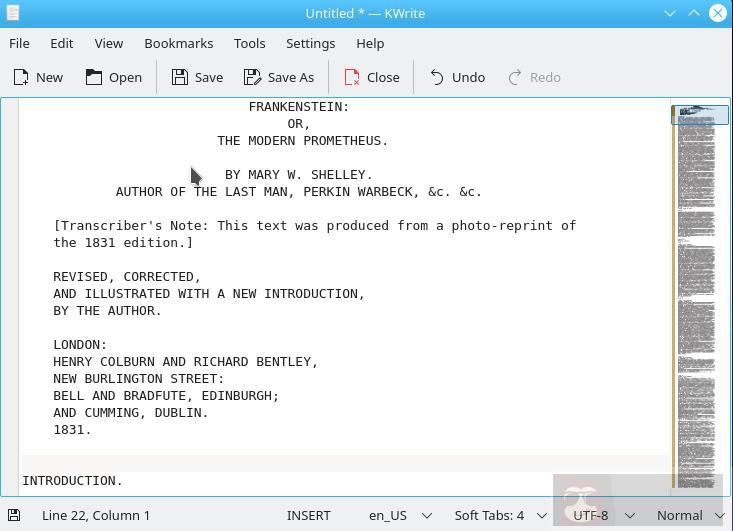
Task: Click the Save floppy disk icon
Action: pos(180,77)
